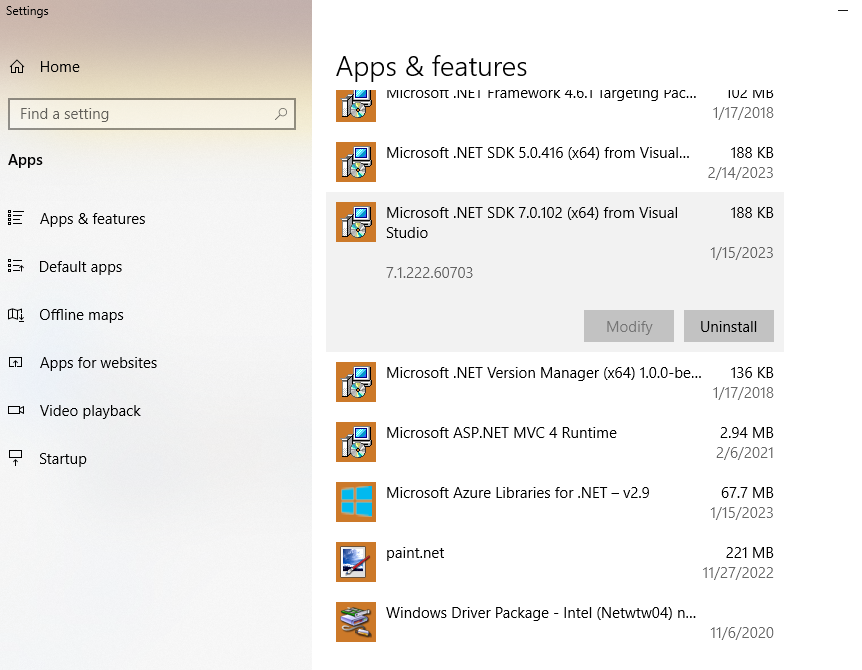Go to Home settings page
Screen dimensions: 862x670
59,67
